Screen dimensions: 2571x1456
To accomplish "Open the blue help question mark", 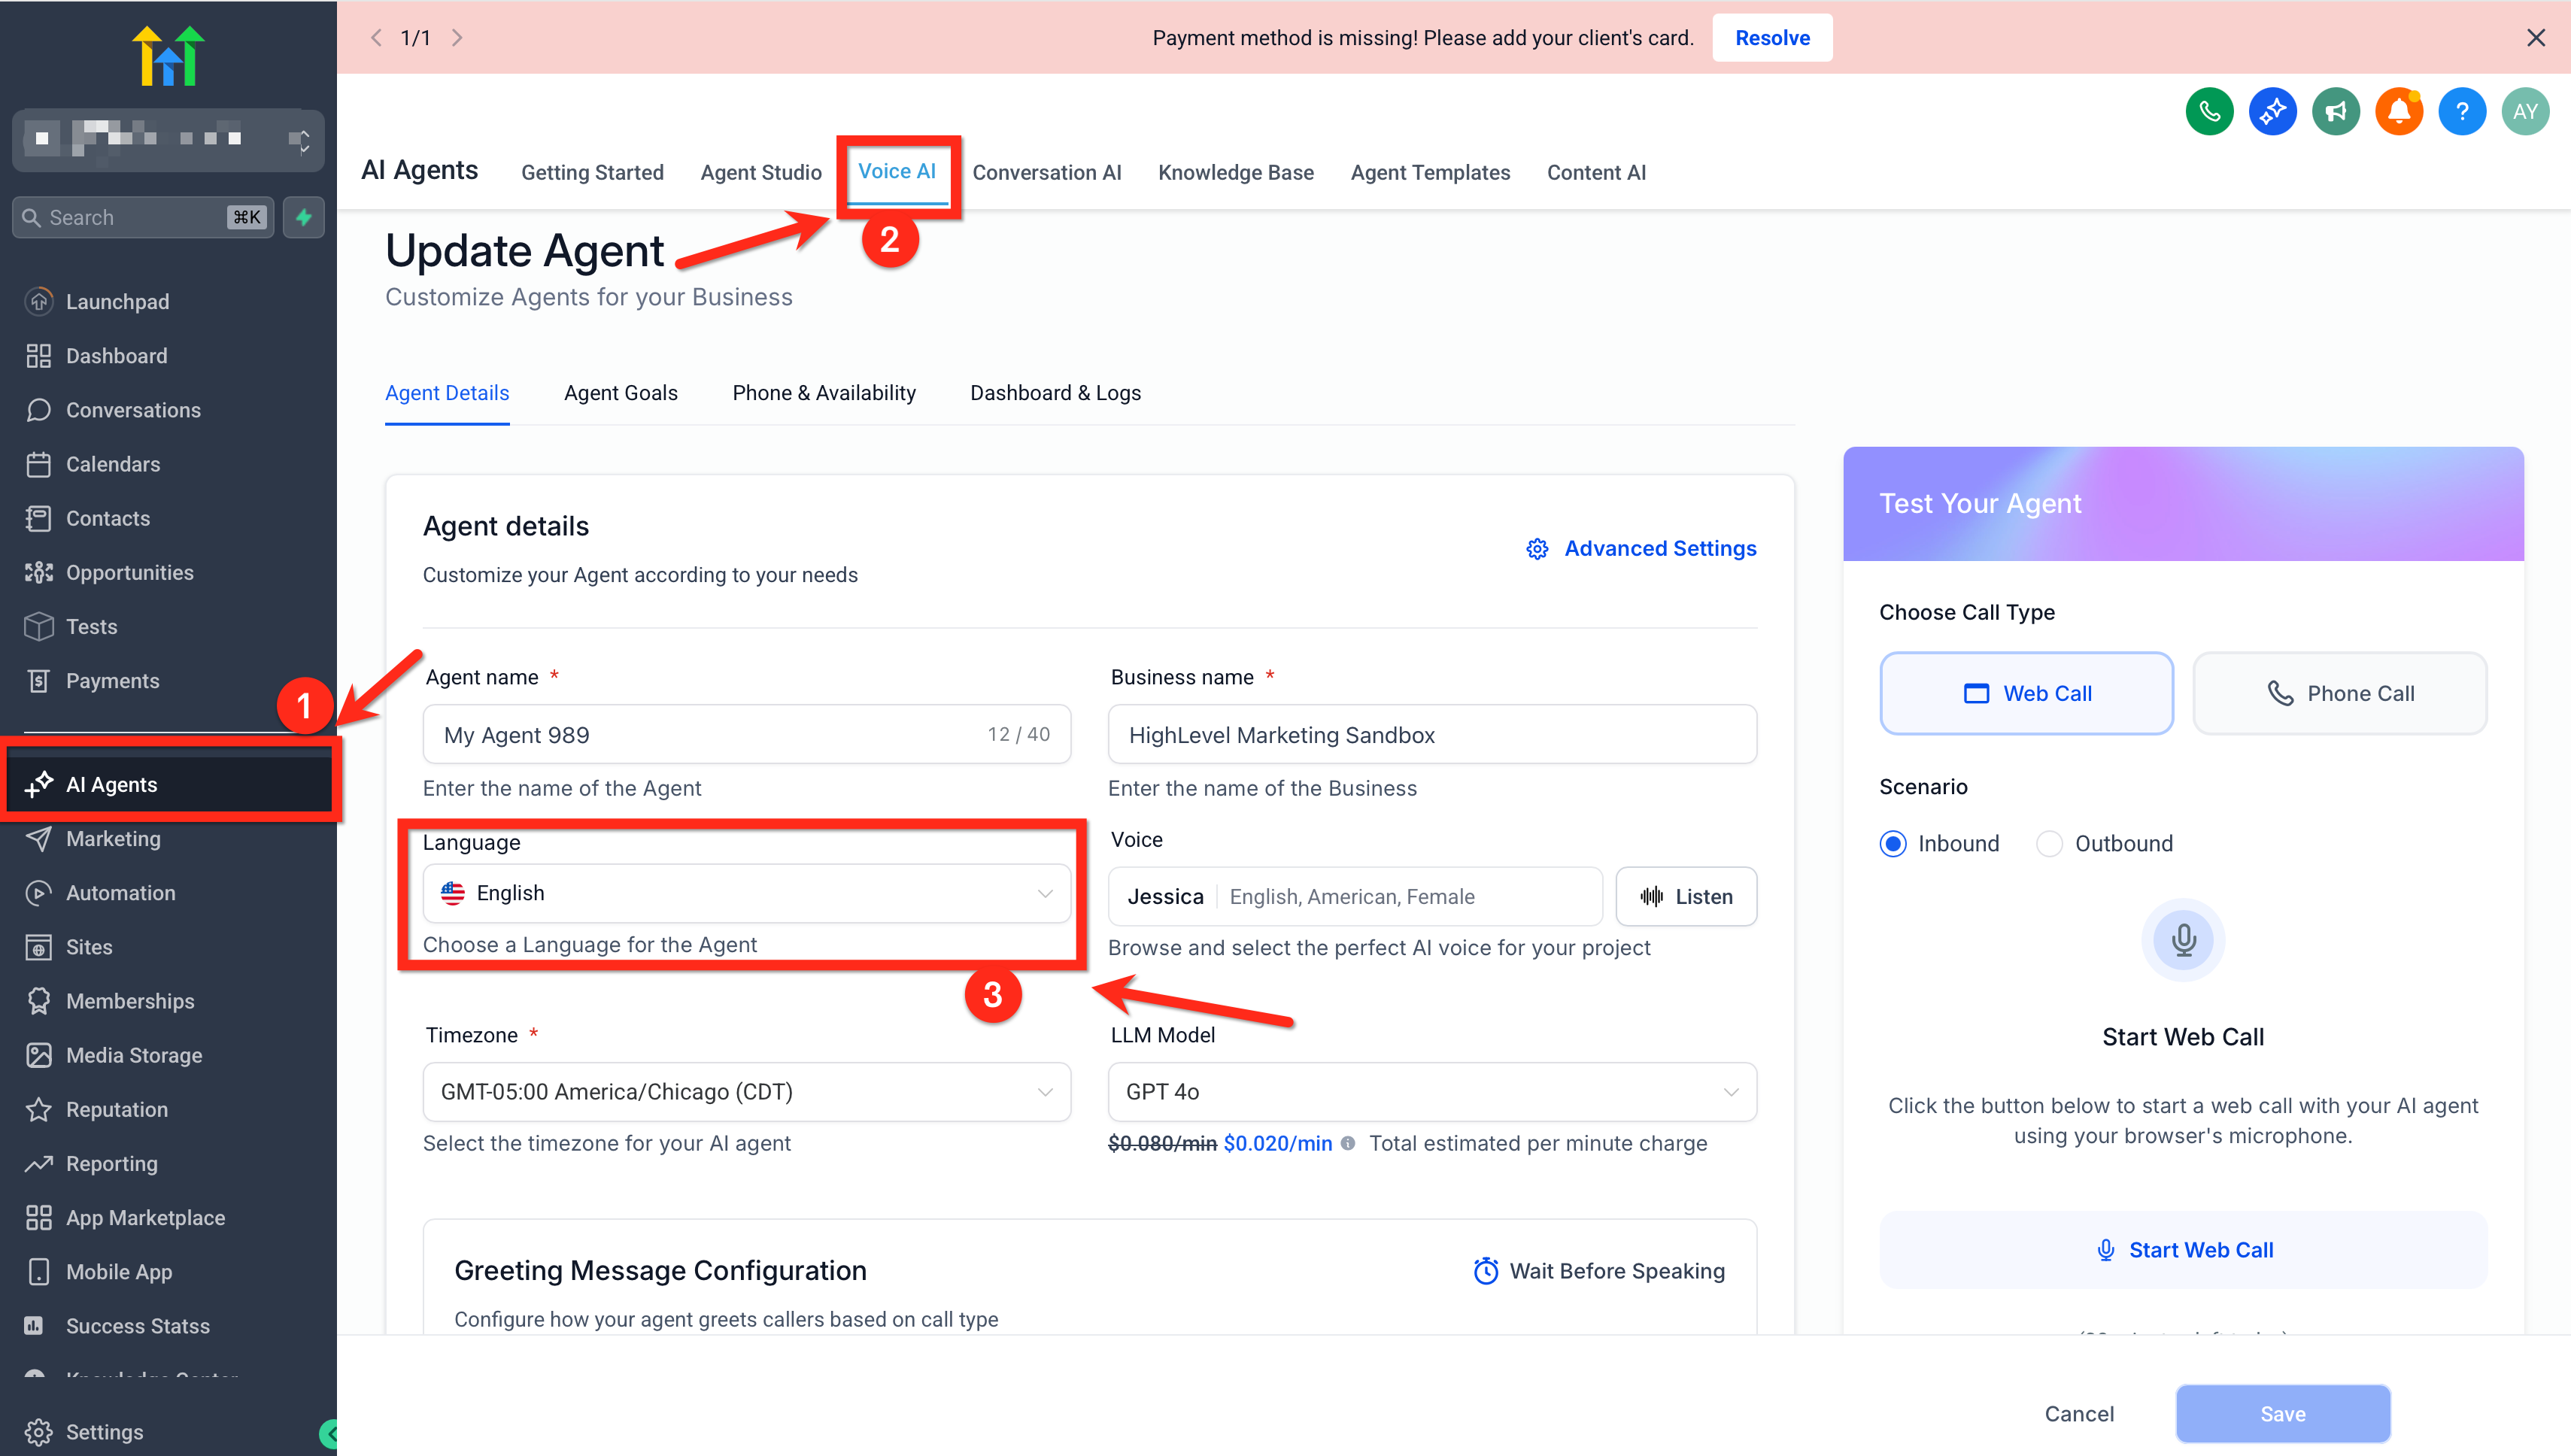I will coord(2461,111).
